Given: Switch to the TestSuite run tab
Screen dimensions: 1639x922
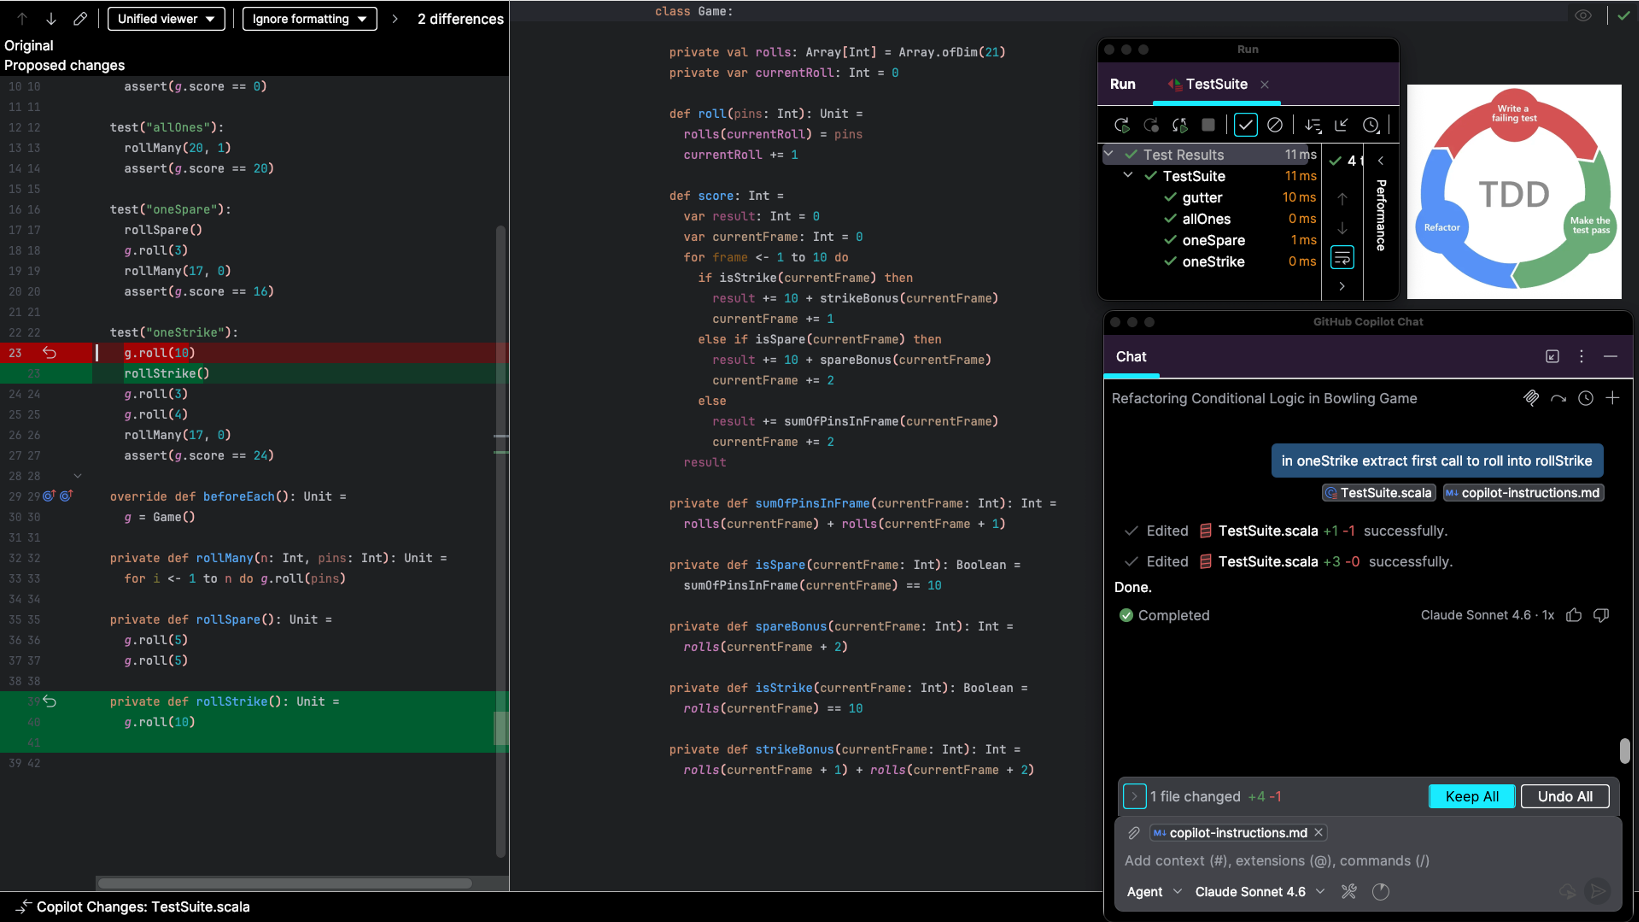Looking at the screenshot, I should coord(1215,84).
